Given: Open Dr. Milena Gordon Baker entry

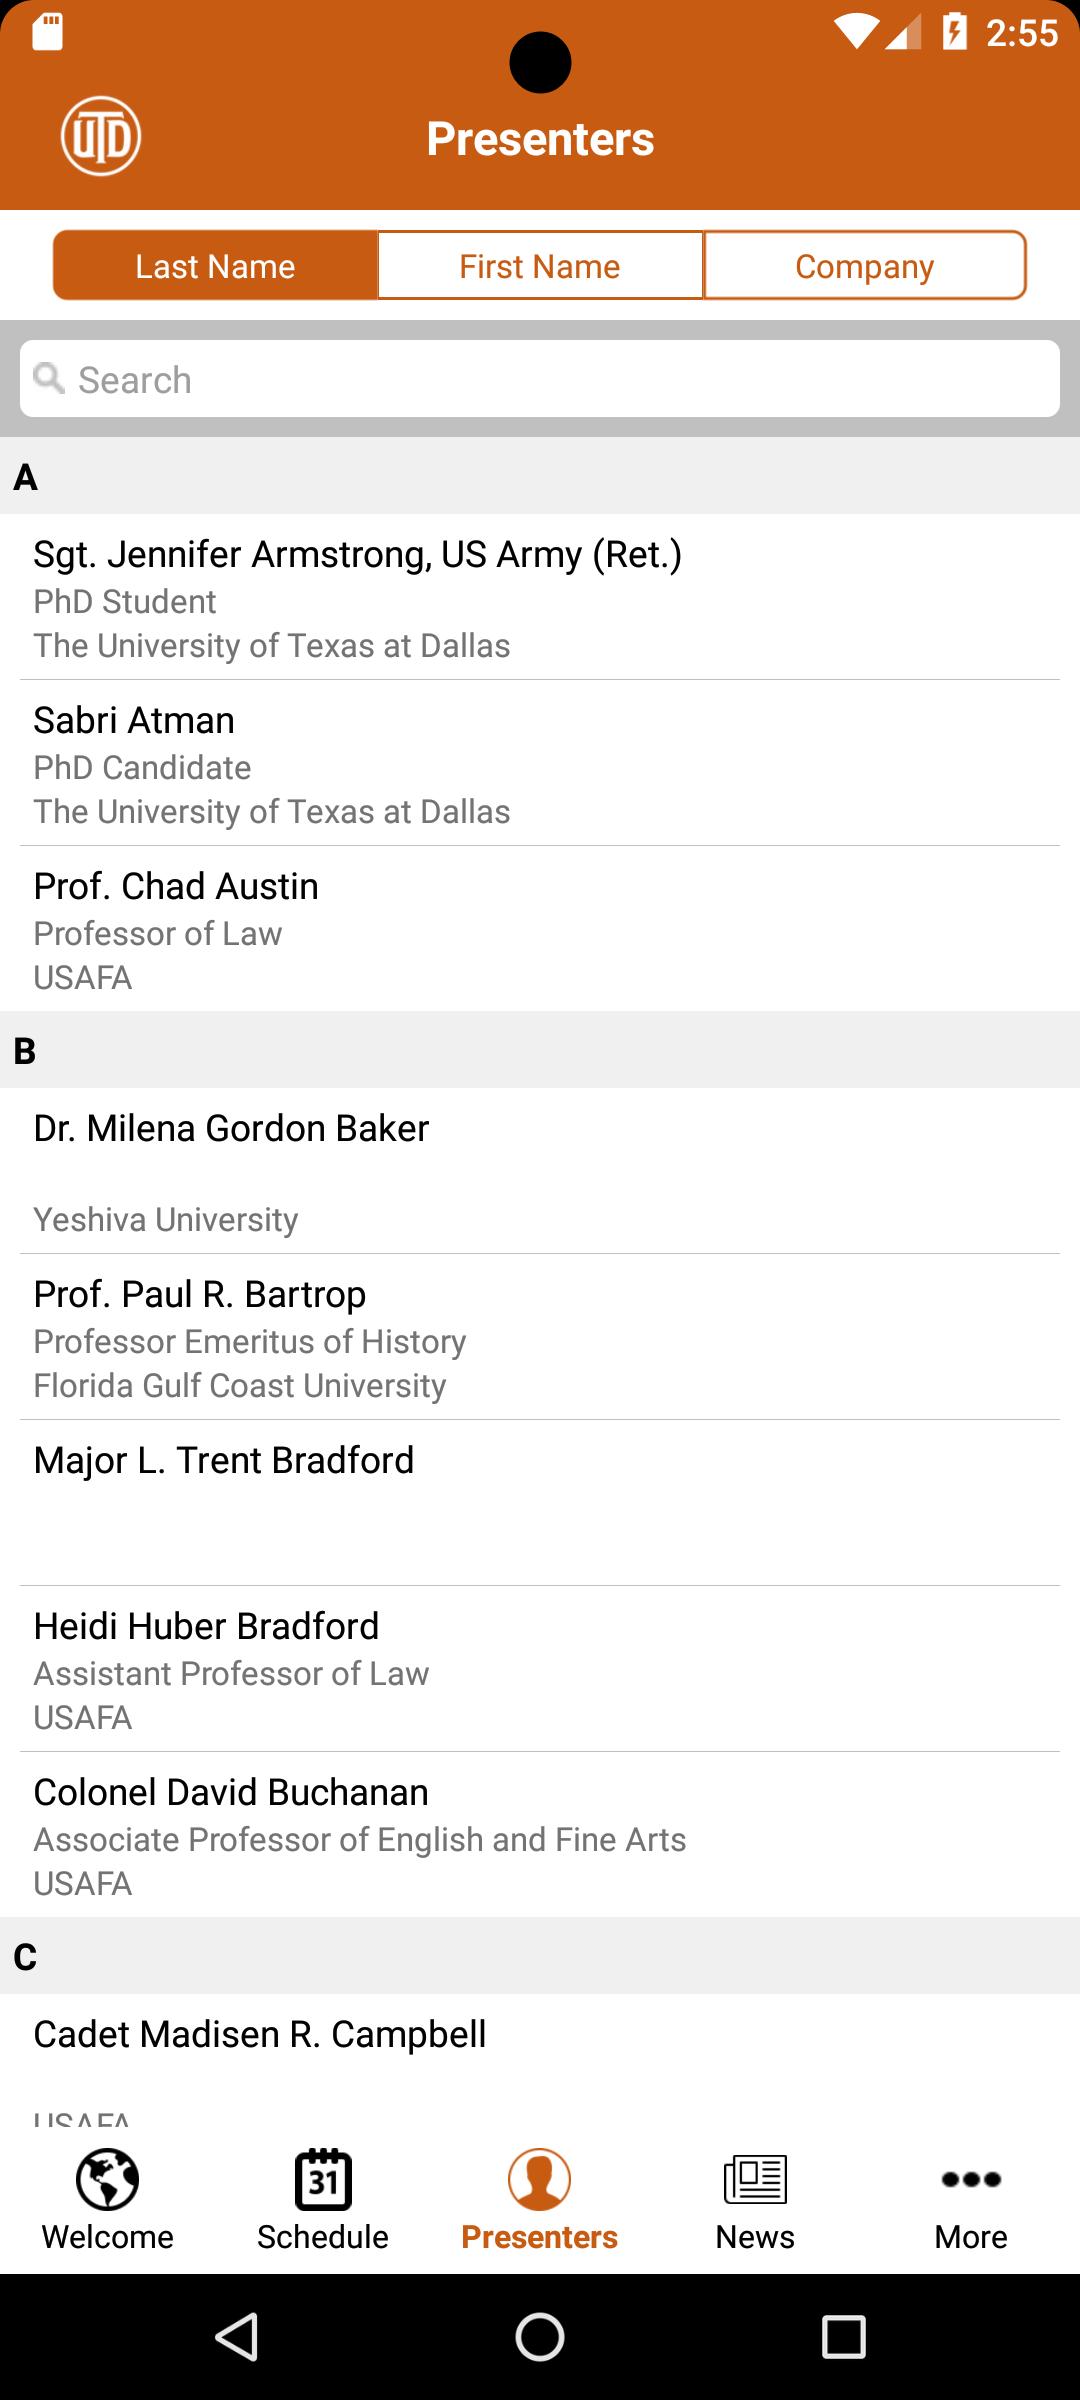Looking at the screenshot, I should pyautogui.click(x=540, y=1171).
